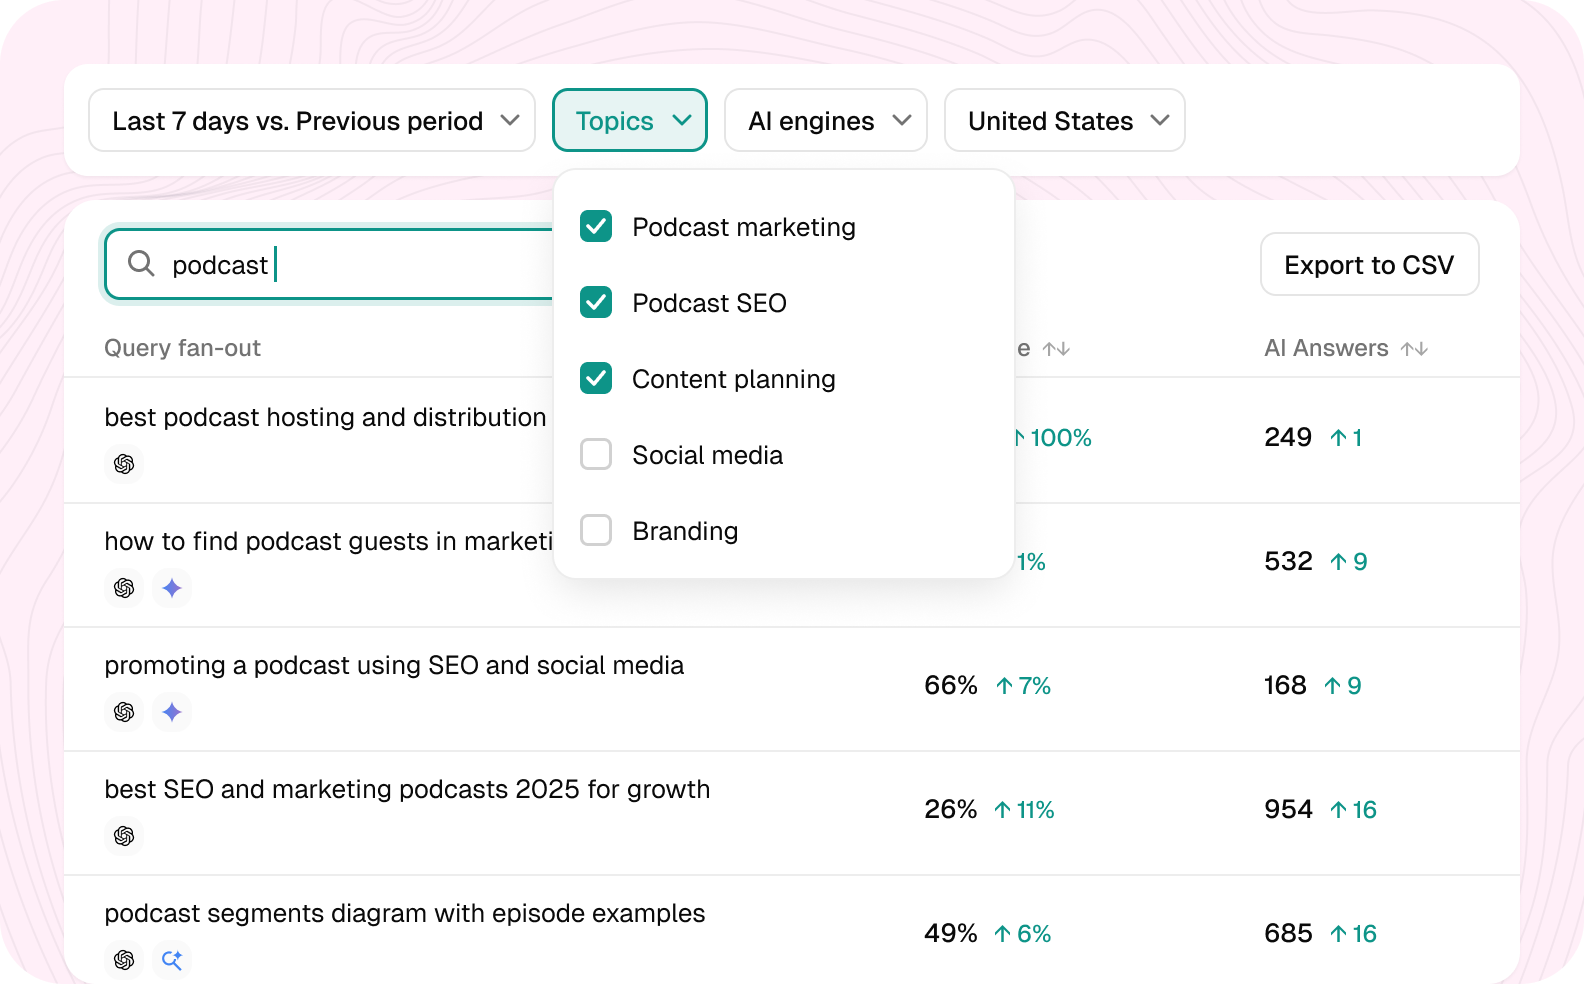Uncheck the Podcast SEO checkbox
Viewport: 1584px width, 984px height.
click(596, 302)
